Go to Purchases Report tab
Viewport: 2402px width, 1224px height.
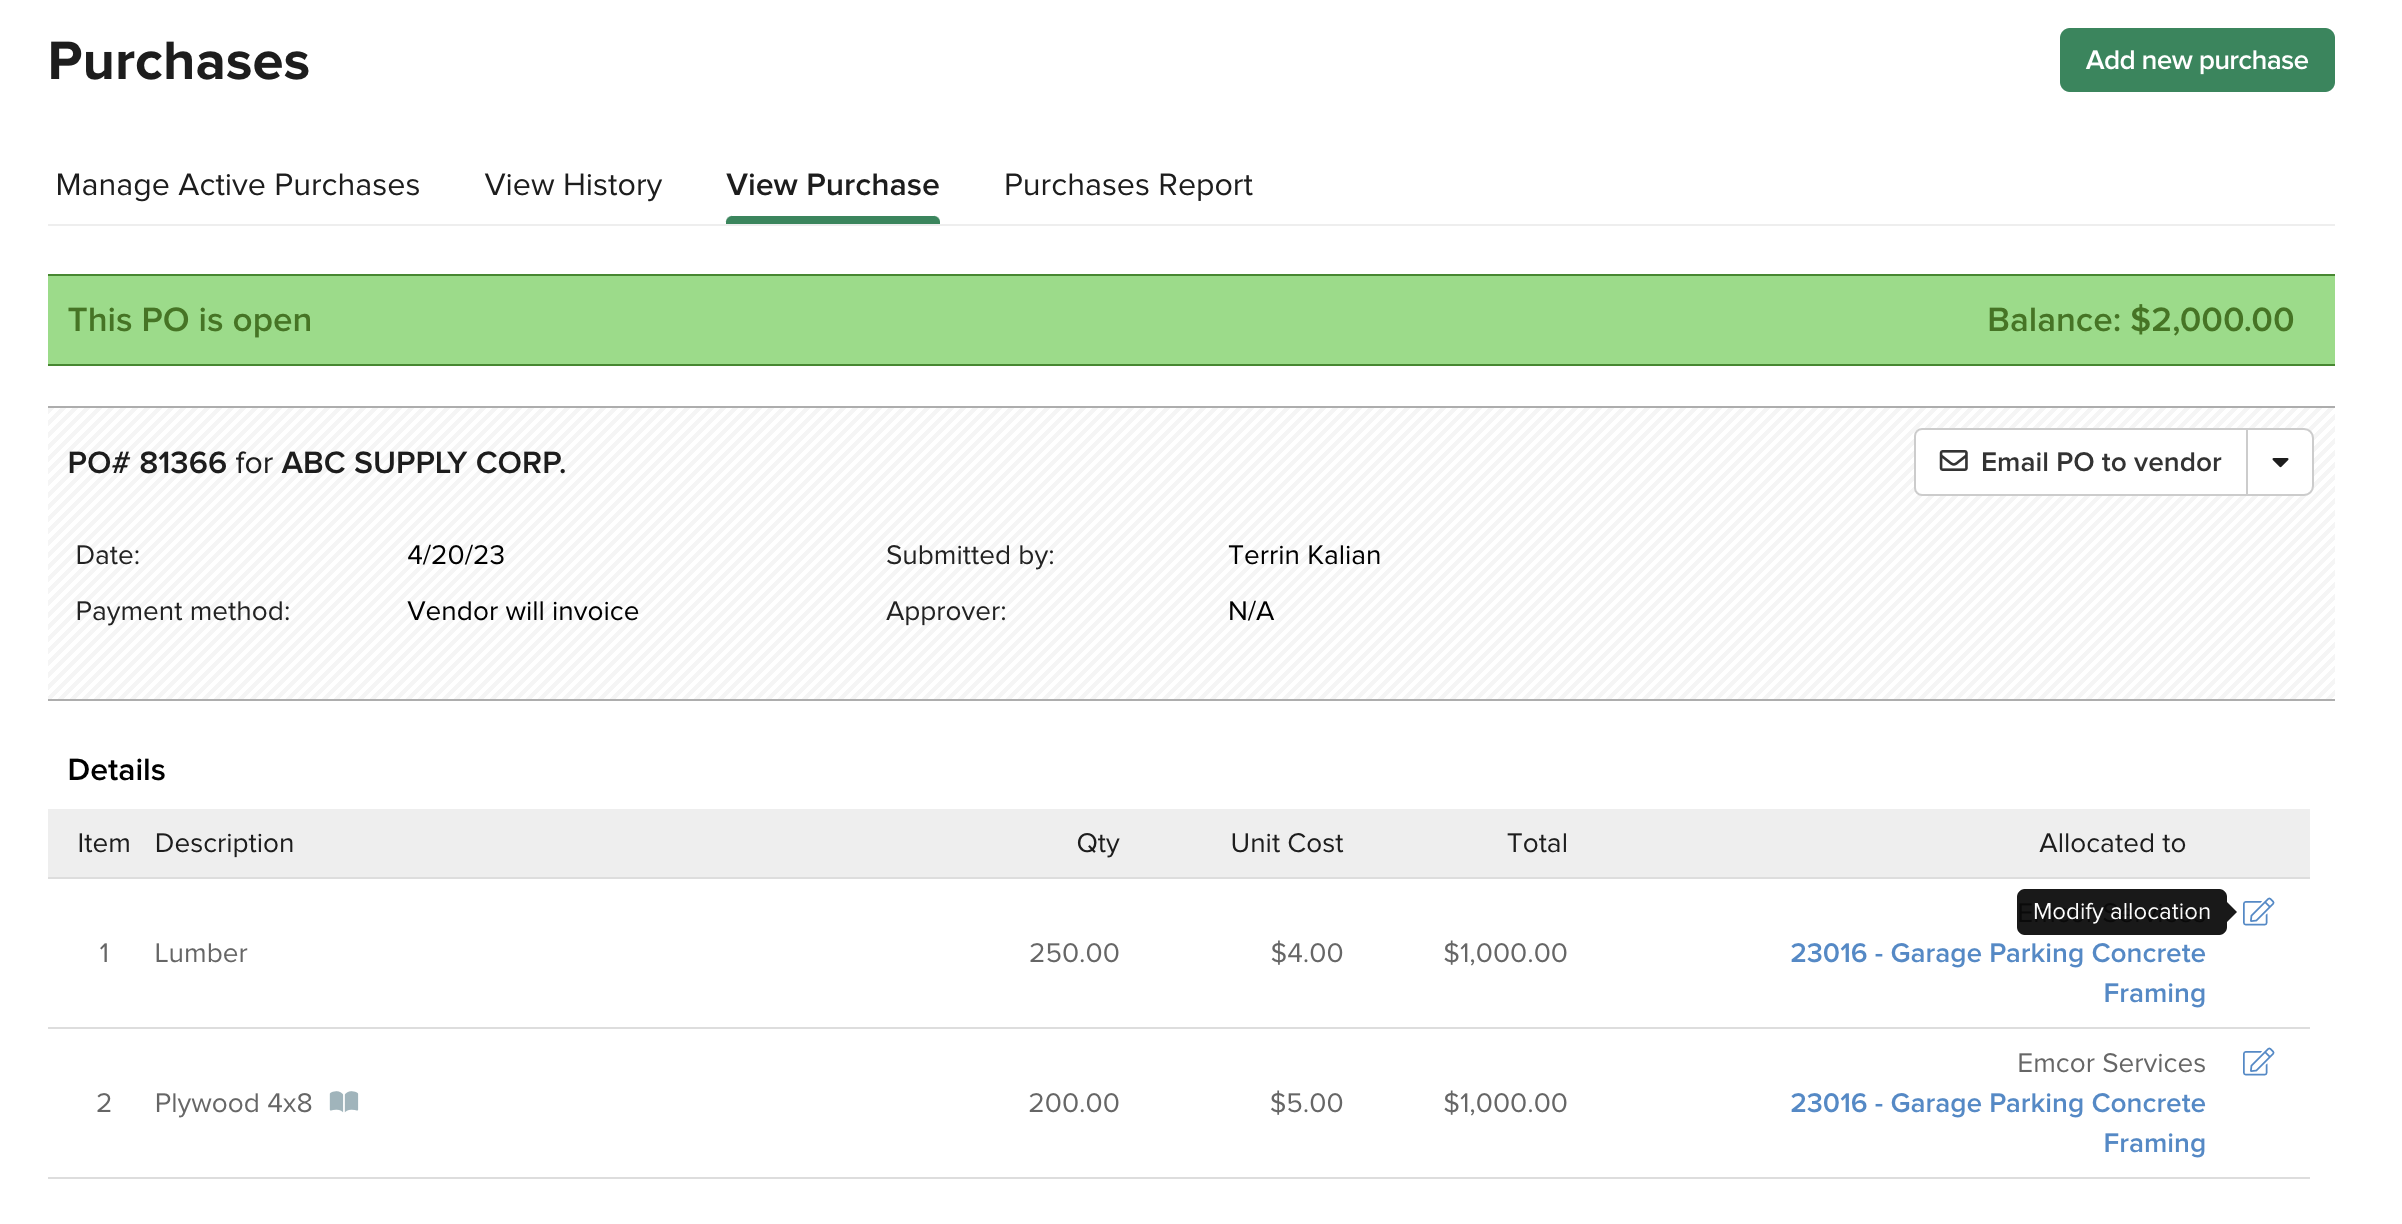click(x=1128, y=185)
